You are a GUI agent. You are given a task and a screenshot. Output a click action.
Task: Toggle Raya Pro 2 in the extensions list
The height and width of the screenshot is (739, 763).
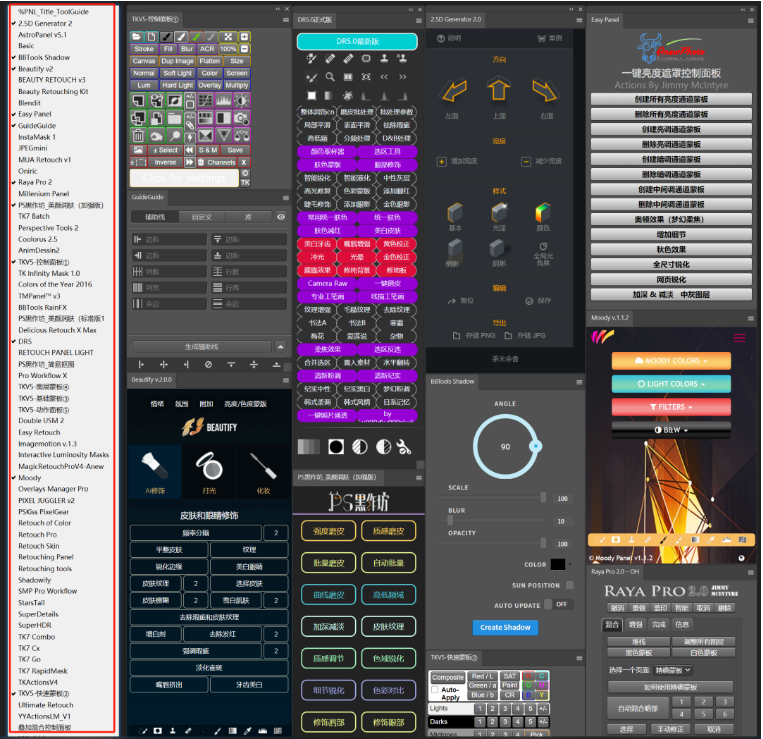pyautogui.click(x=35, y=182)
